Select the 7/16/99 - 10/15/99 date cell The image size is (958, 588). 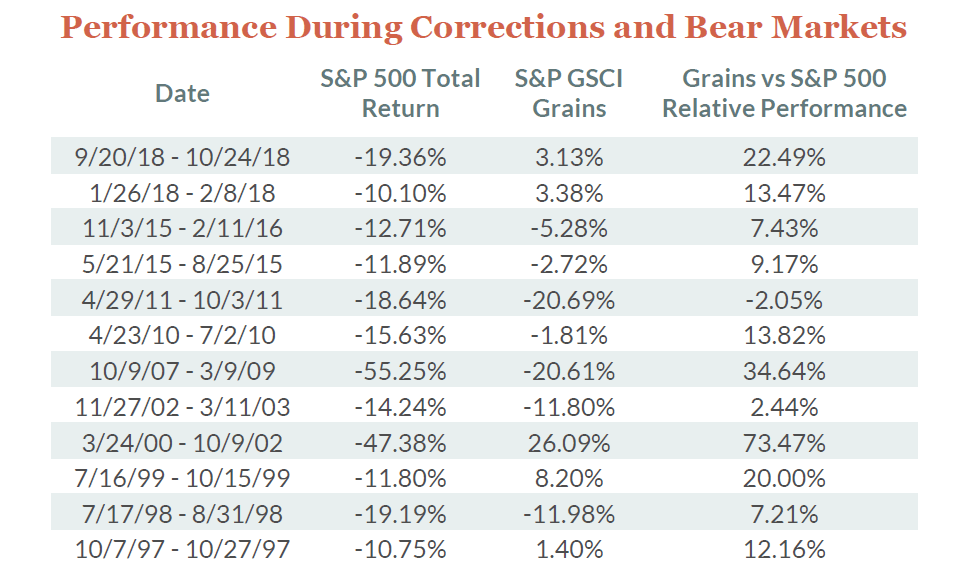point(182,479)
